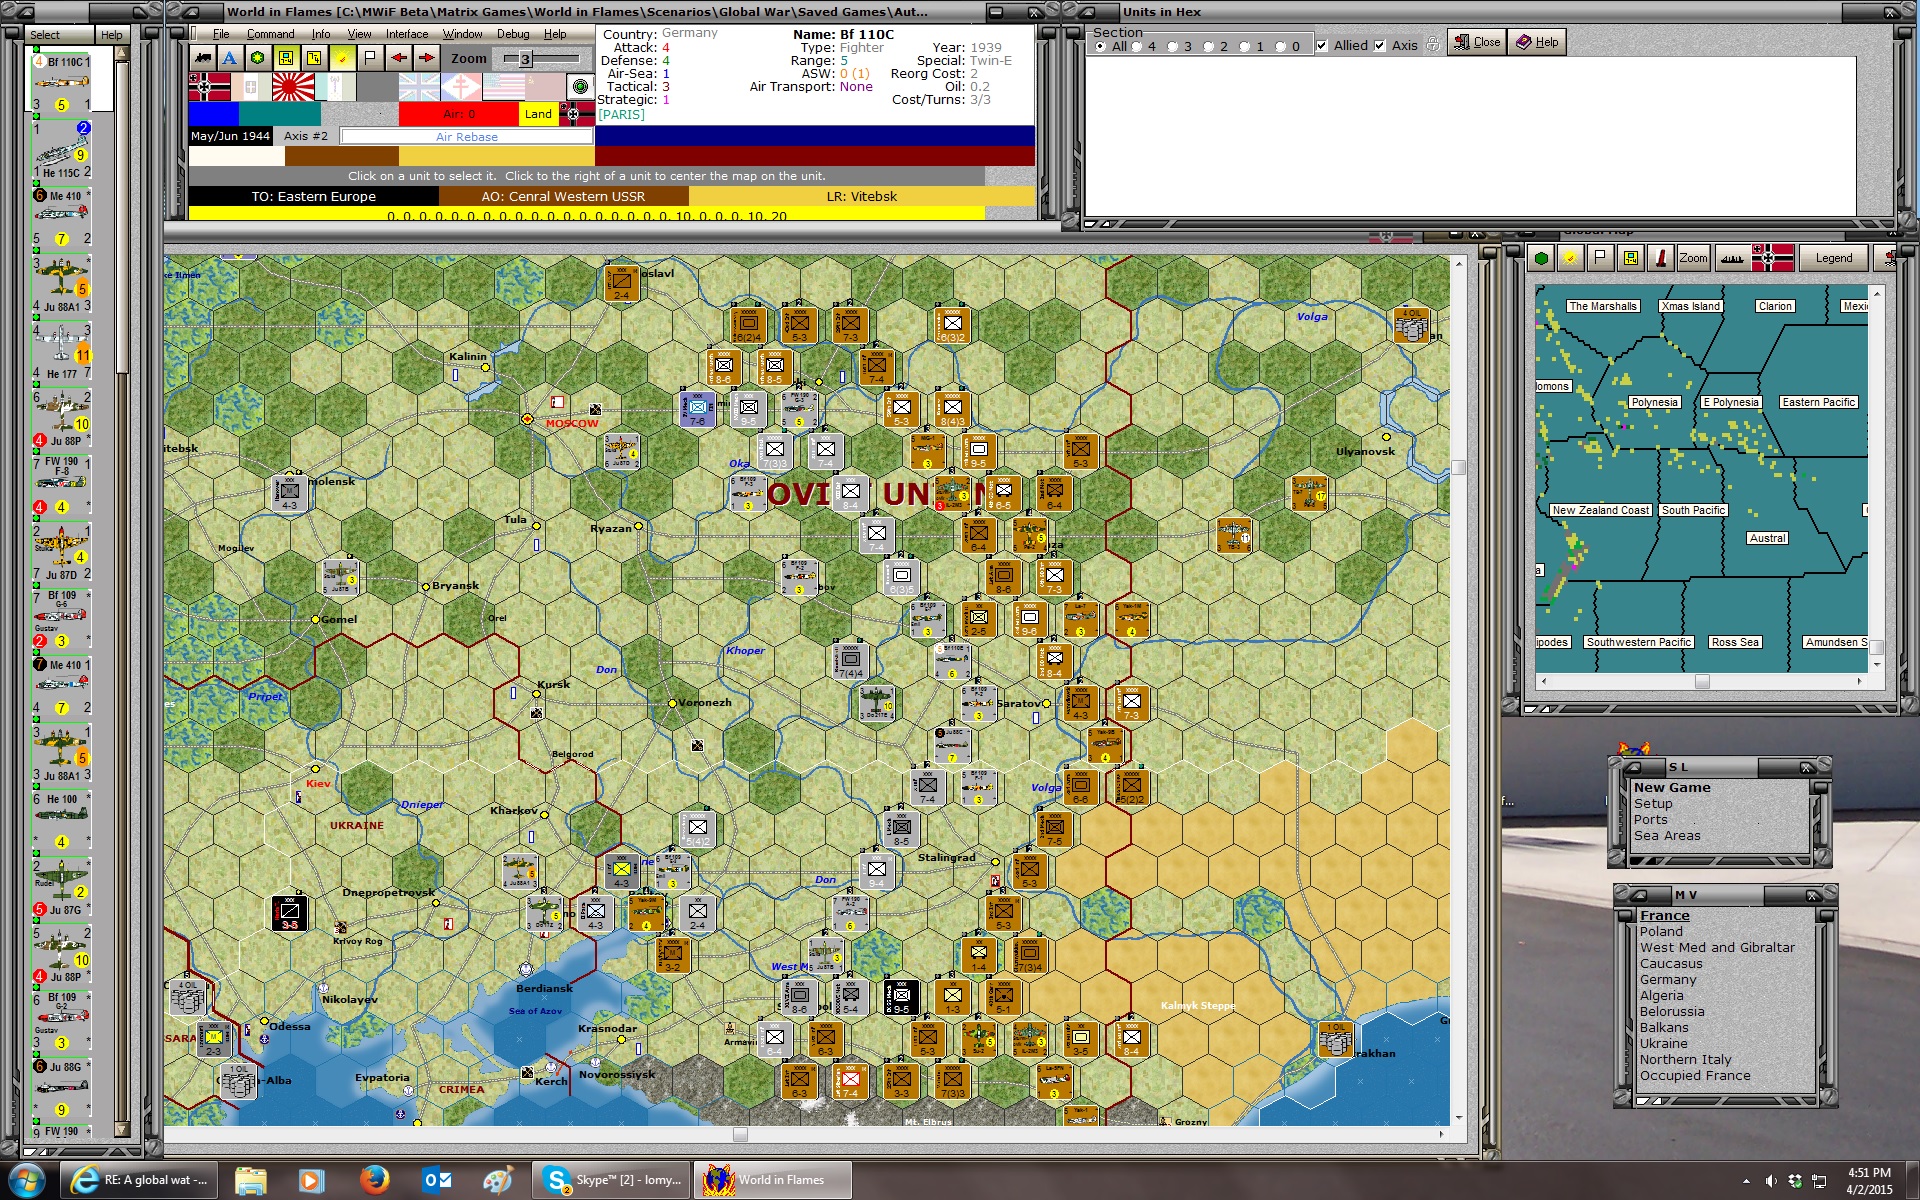This screenshot has height=1200, width=1920.
Task: Uncheck the Axis checkbox
Action: [1380, 46]
